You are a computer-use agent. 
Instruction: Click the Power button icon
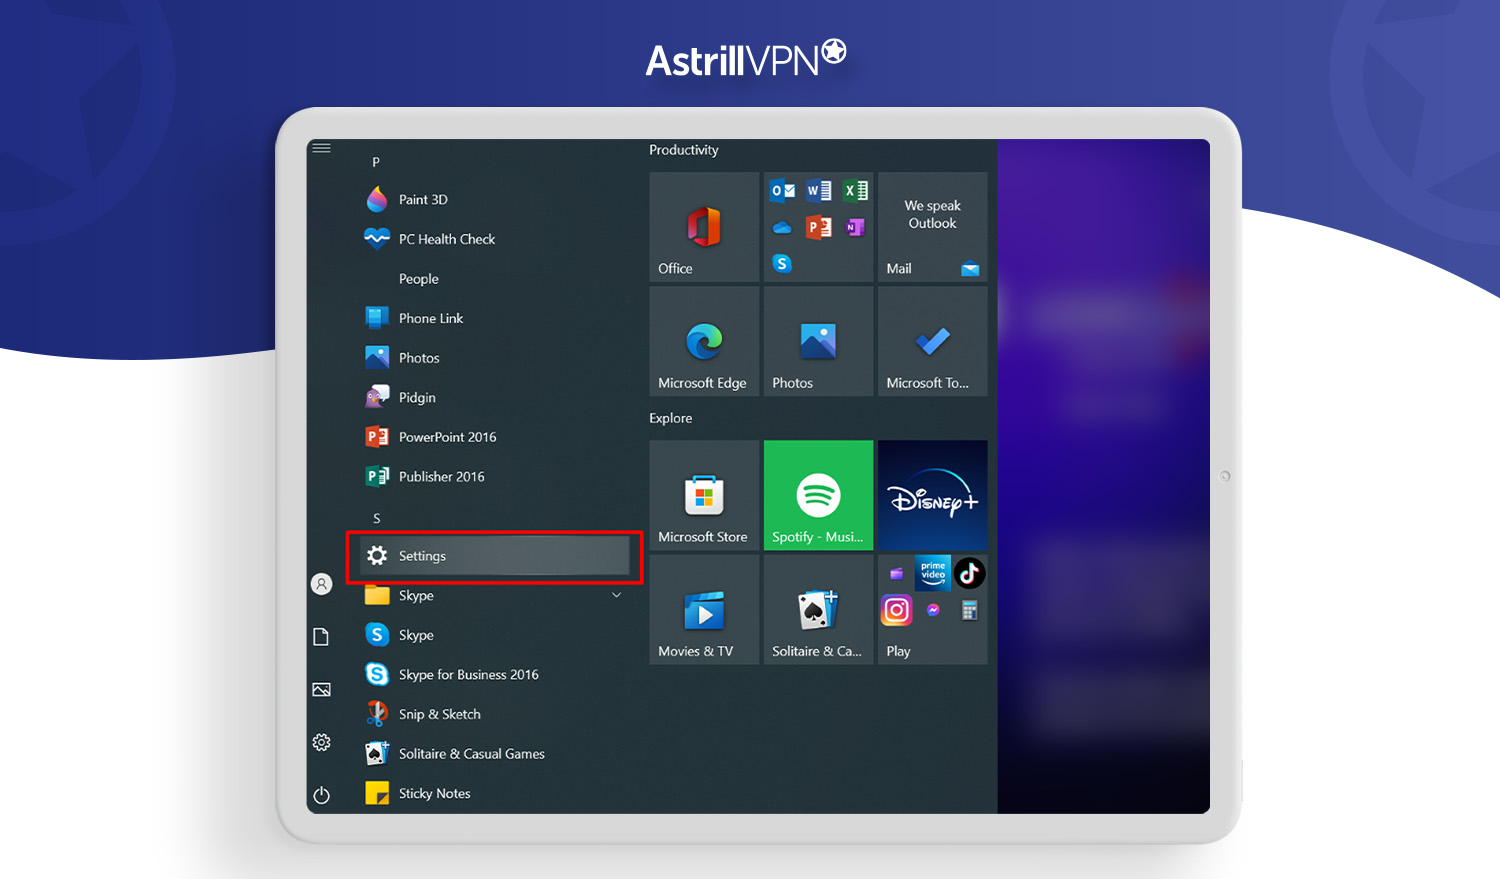pyautogui.click(x=321, y=795)
